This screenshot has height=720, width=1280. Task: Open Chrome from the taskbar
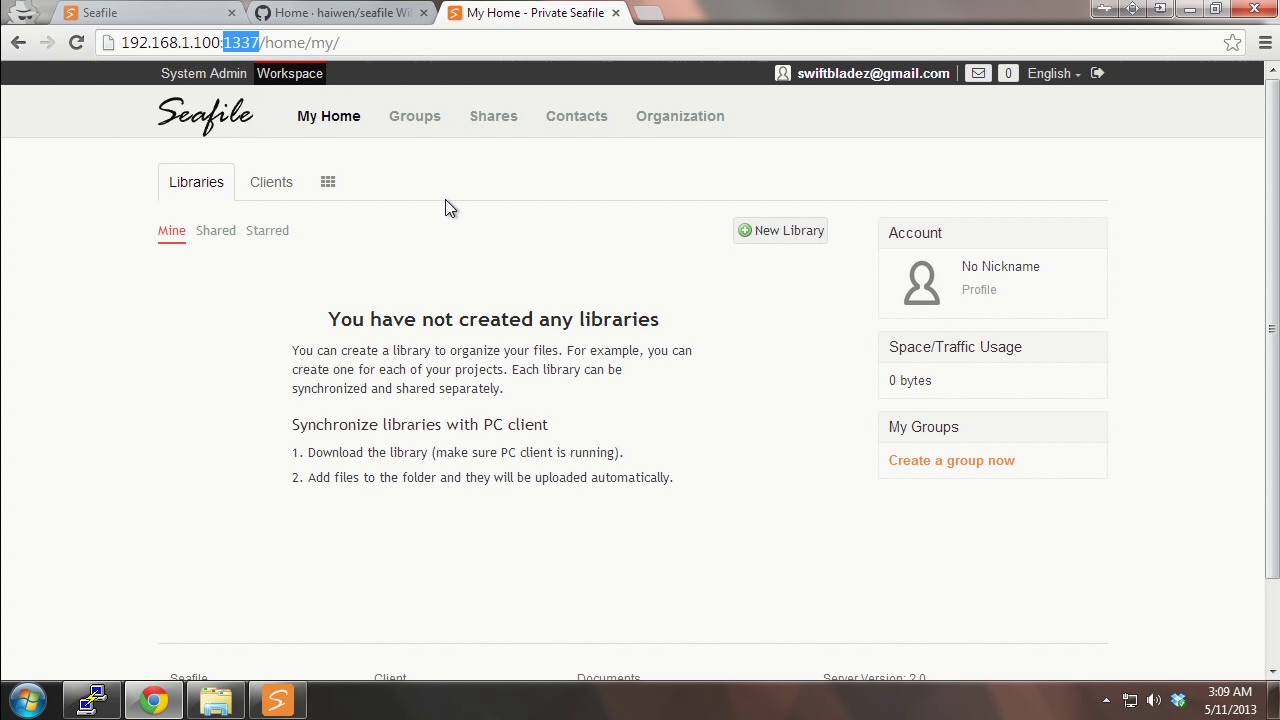point(154,700)
